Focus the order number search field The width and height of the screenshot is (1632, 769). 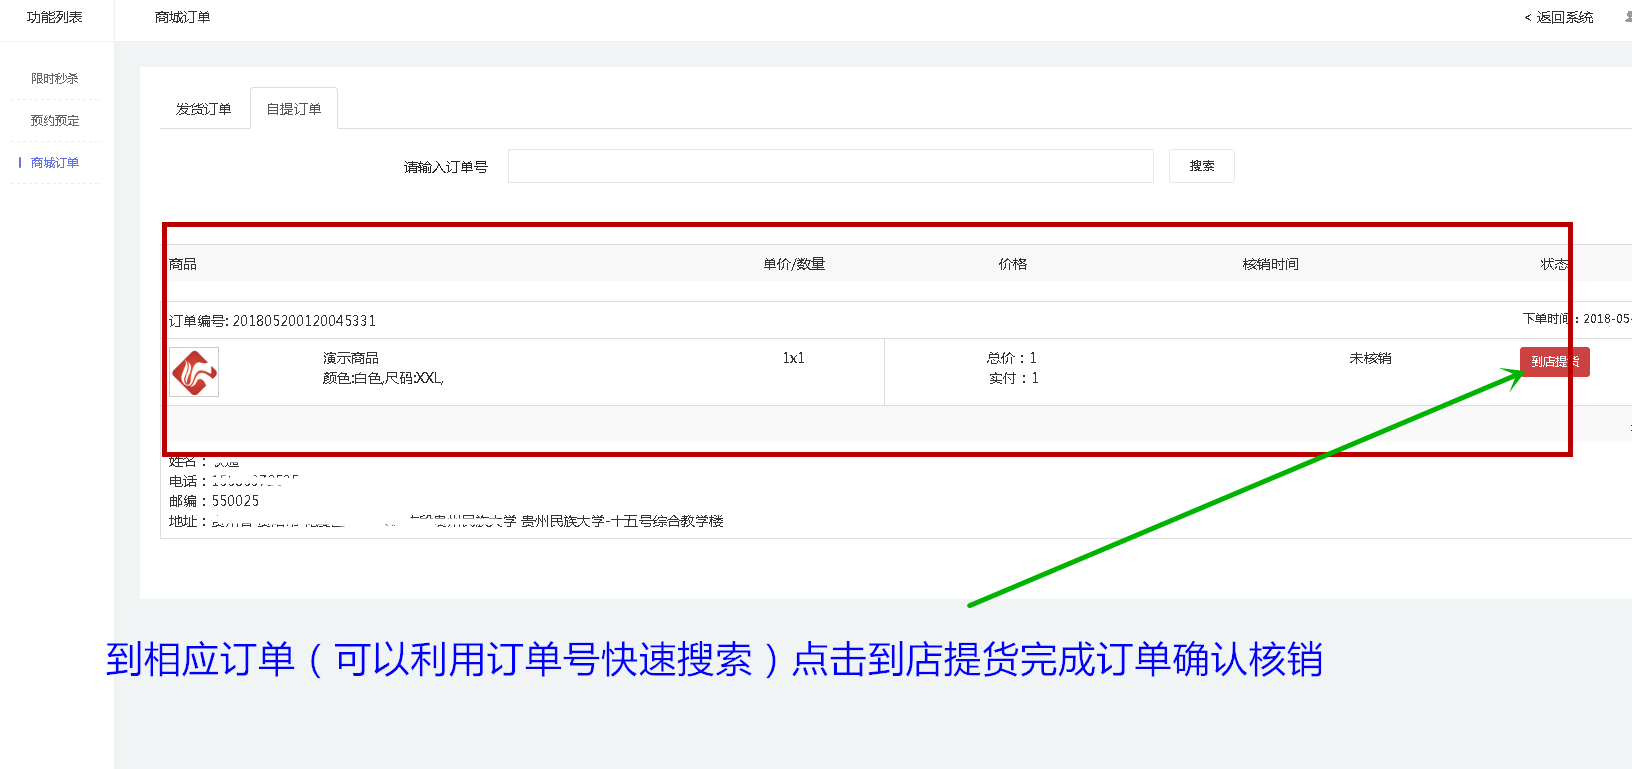pyautogui.click(x=831, y=166)
